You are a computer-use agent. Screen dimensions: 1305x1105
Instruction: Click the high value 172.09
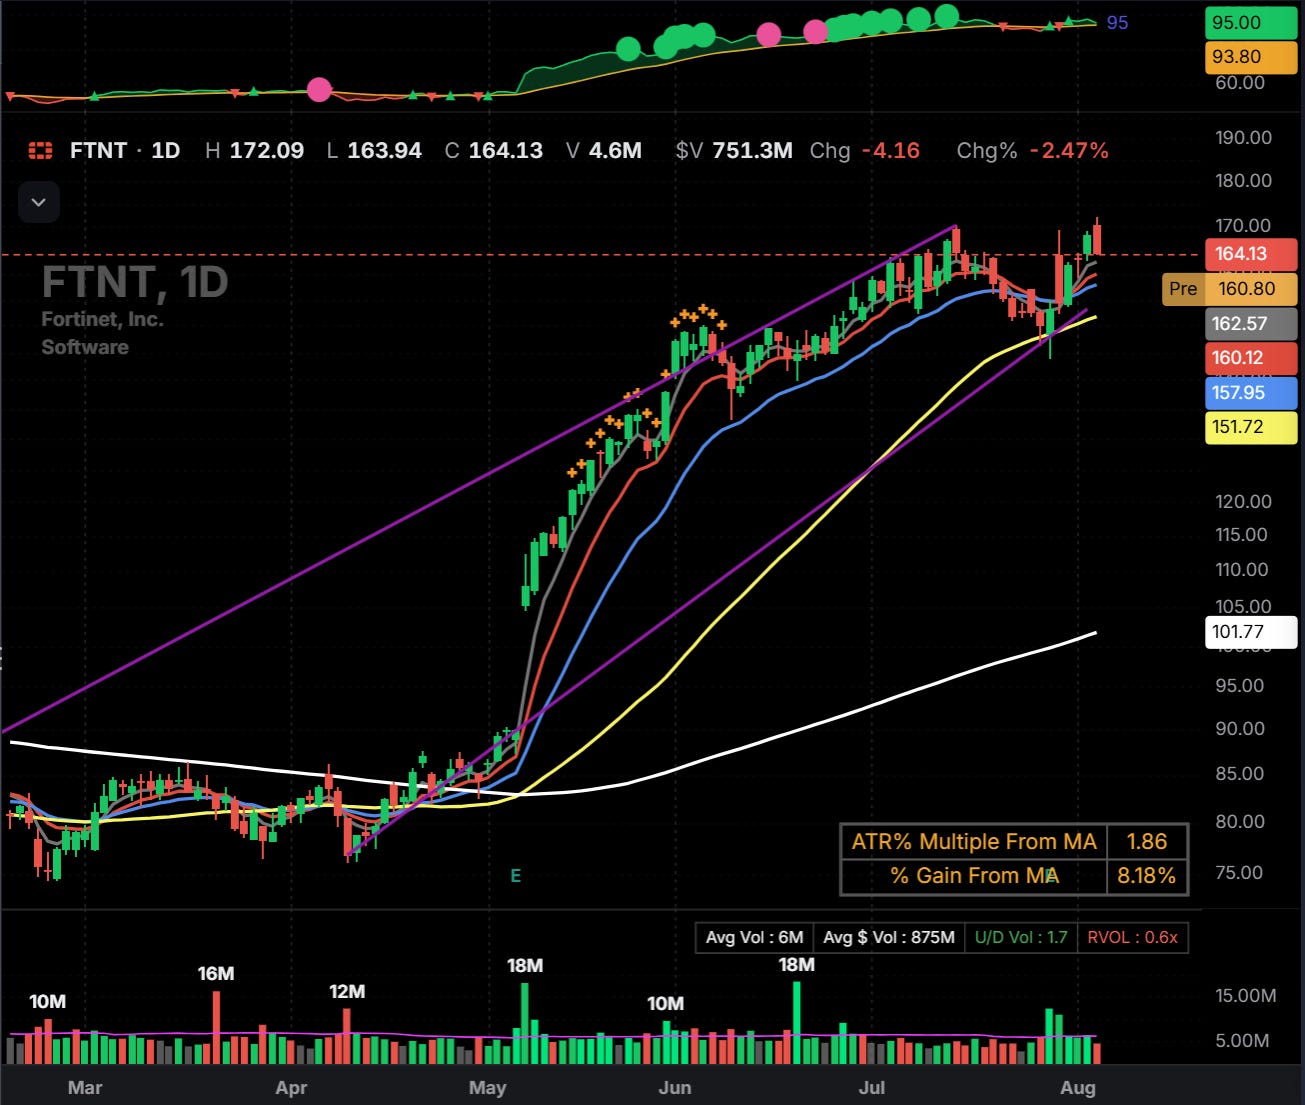click(266, 151)
